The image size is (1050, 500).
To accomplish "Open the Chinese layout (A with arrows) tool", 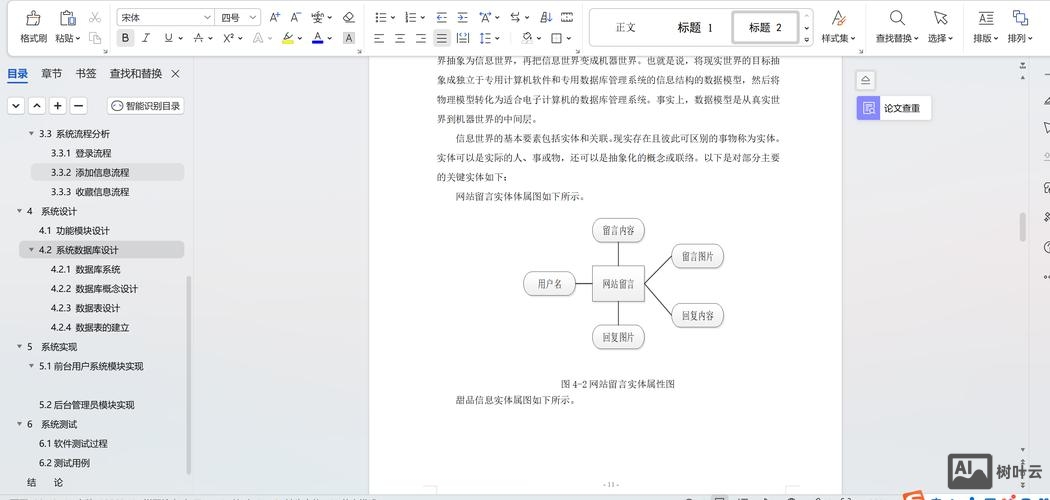I will 485,17.
